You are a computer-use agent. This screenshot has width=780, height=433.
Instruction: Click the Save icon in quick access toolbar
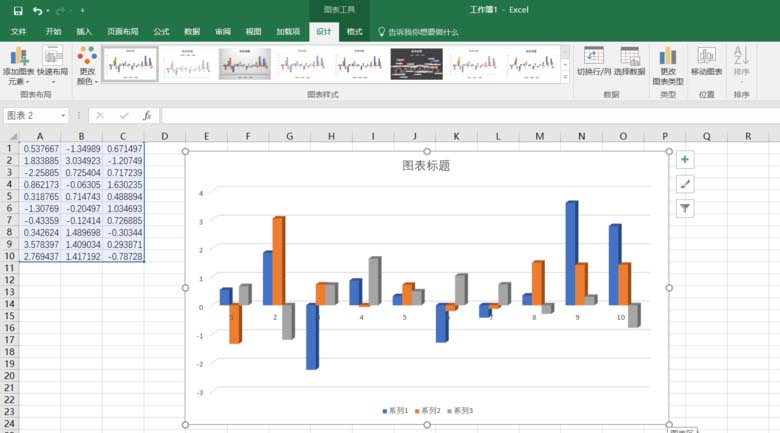(x=18, y=10)
